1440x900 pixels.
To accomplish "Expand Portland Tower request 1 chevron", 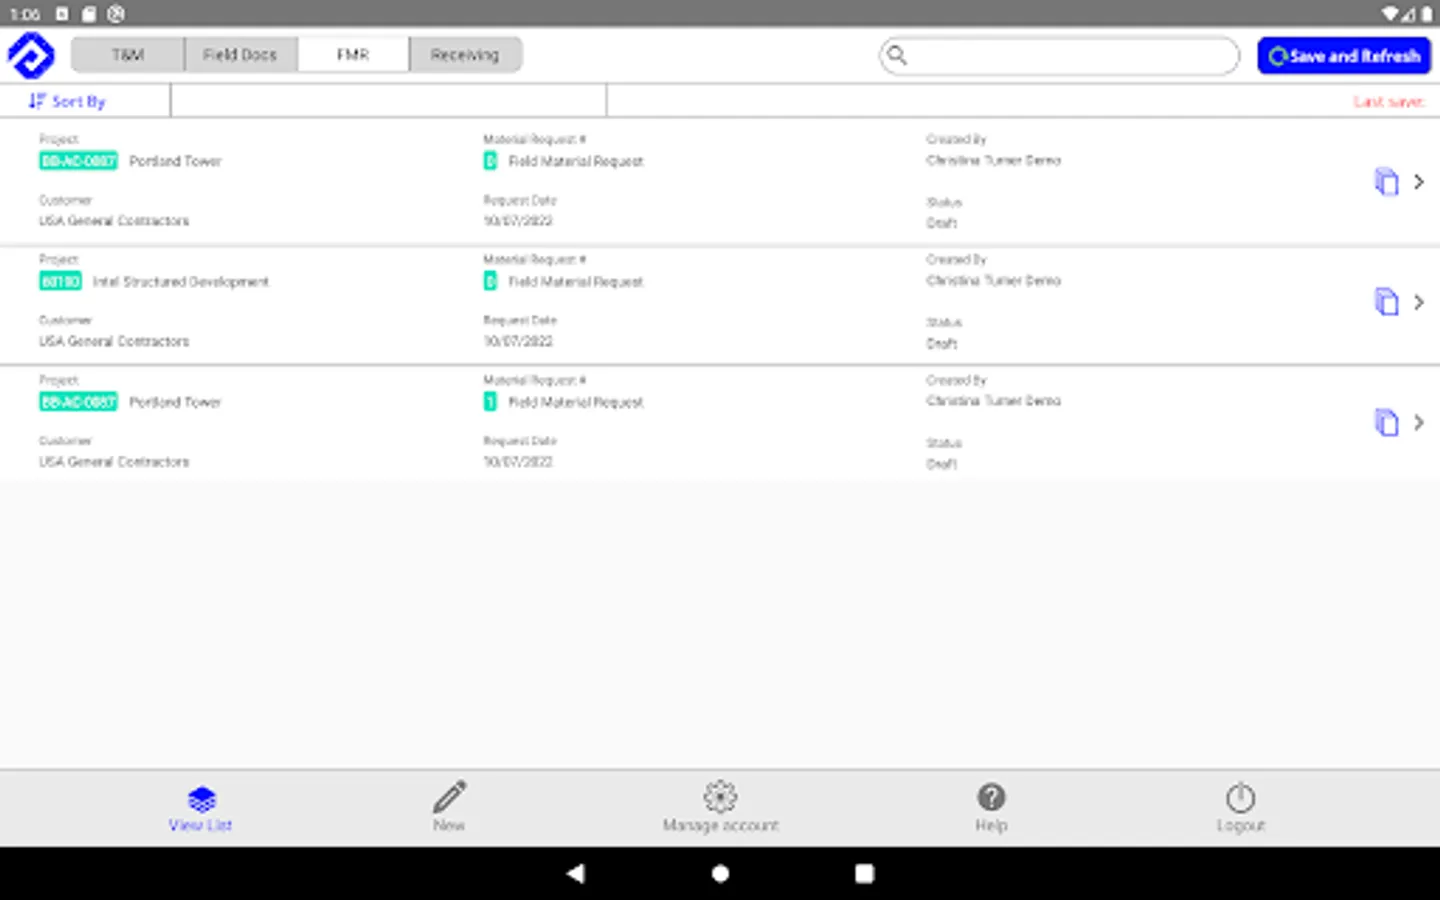I will coord(1418,423).
